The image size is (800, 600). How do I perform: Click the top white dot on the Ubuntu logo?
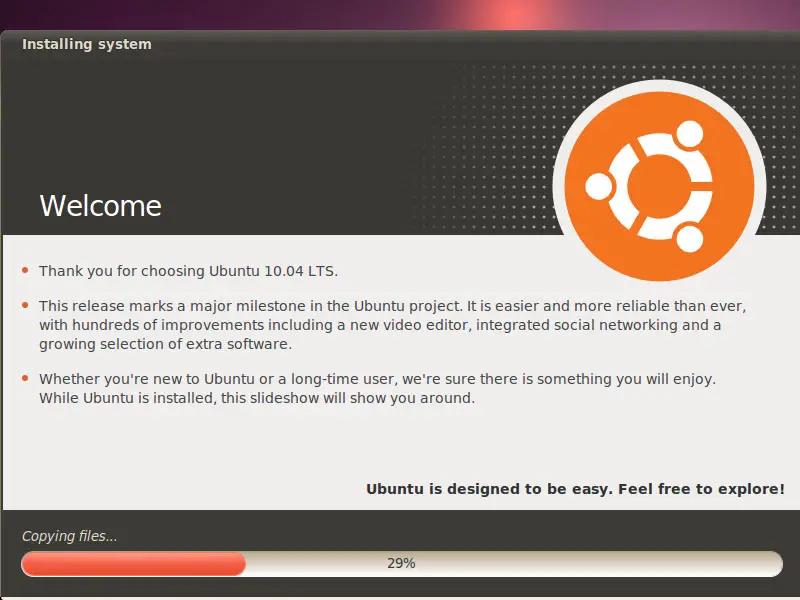point(690,134)
